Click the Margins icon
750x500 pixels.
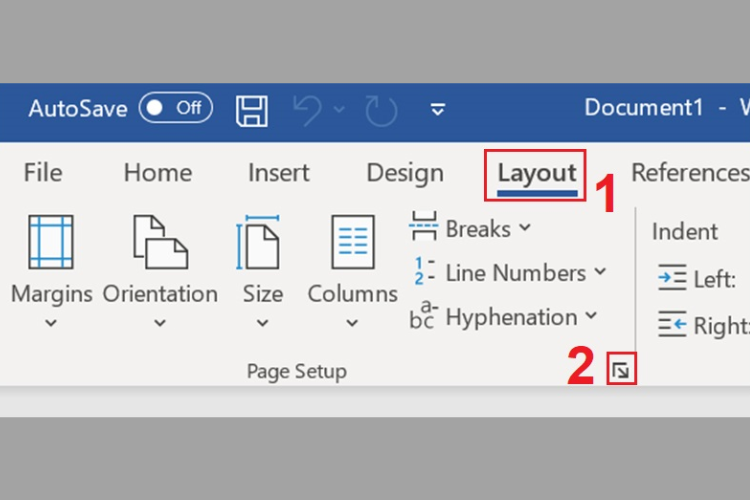point(51,242)
